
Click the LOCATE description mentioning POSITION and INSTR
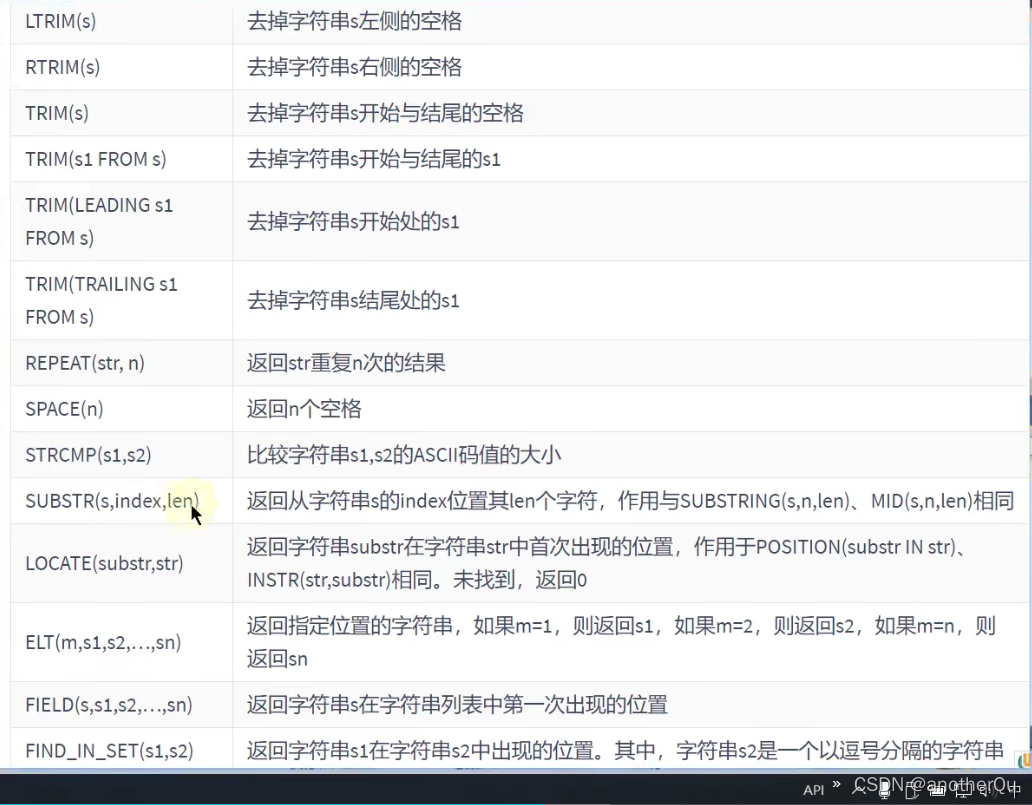pyautogui.click(x=607, y=563)
